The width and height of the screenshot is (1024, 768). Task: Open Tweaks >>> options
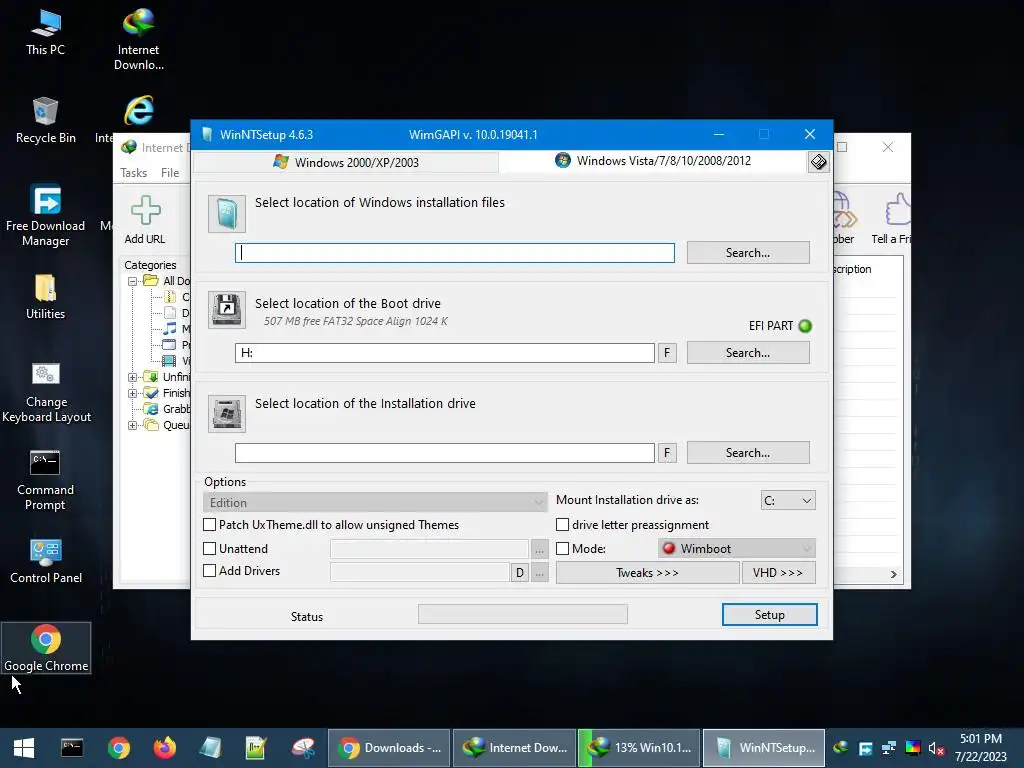coord(647,573)
